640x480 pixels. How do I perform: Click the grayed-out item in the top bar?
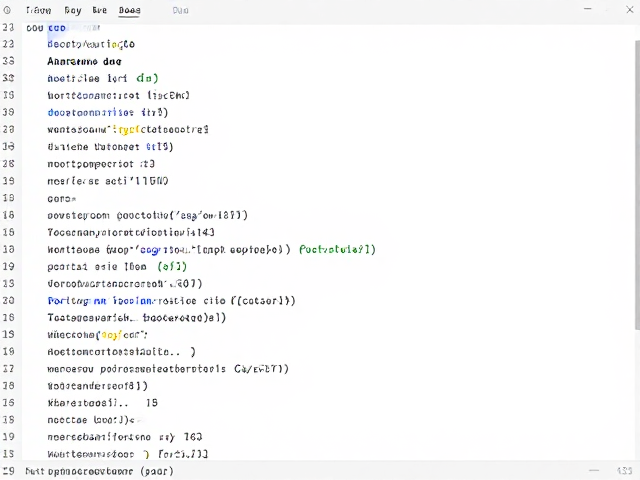point(180,10)
